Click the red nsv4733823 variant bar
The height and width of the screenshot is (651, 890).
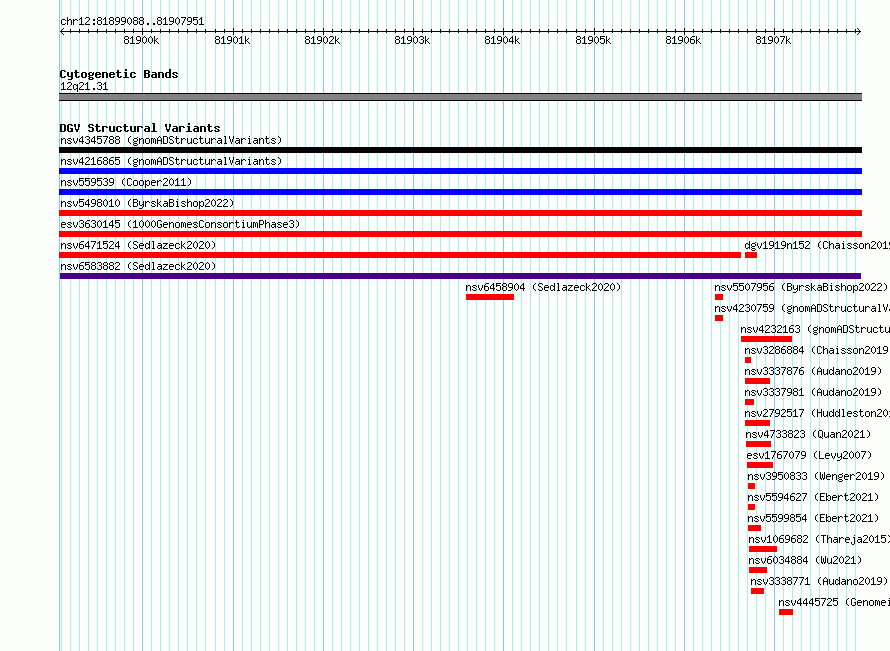click(758, 444)
